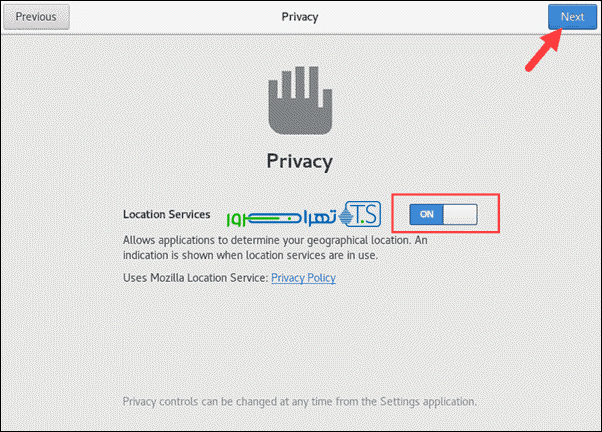Click the "Allows applications to determine" description line
This screenshot has width=602, height=432.
click(x=272, y=241)
